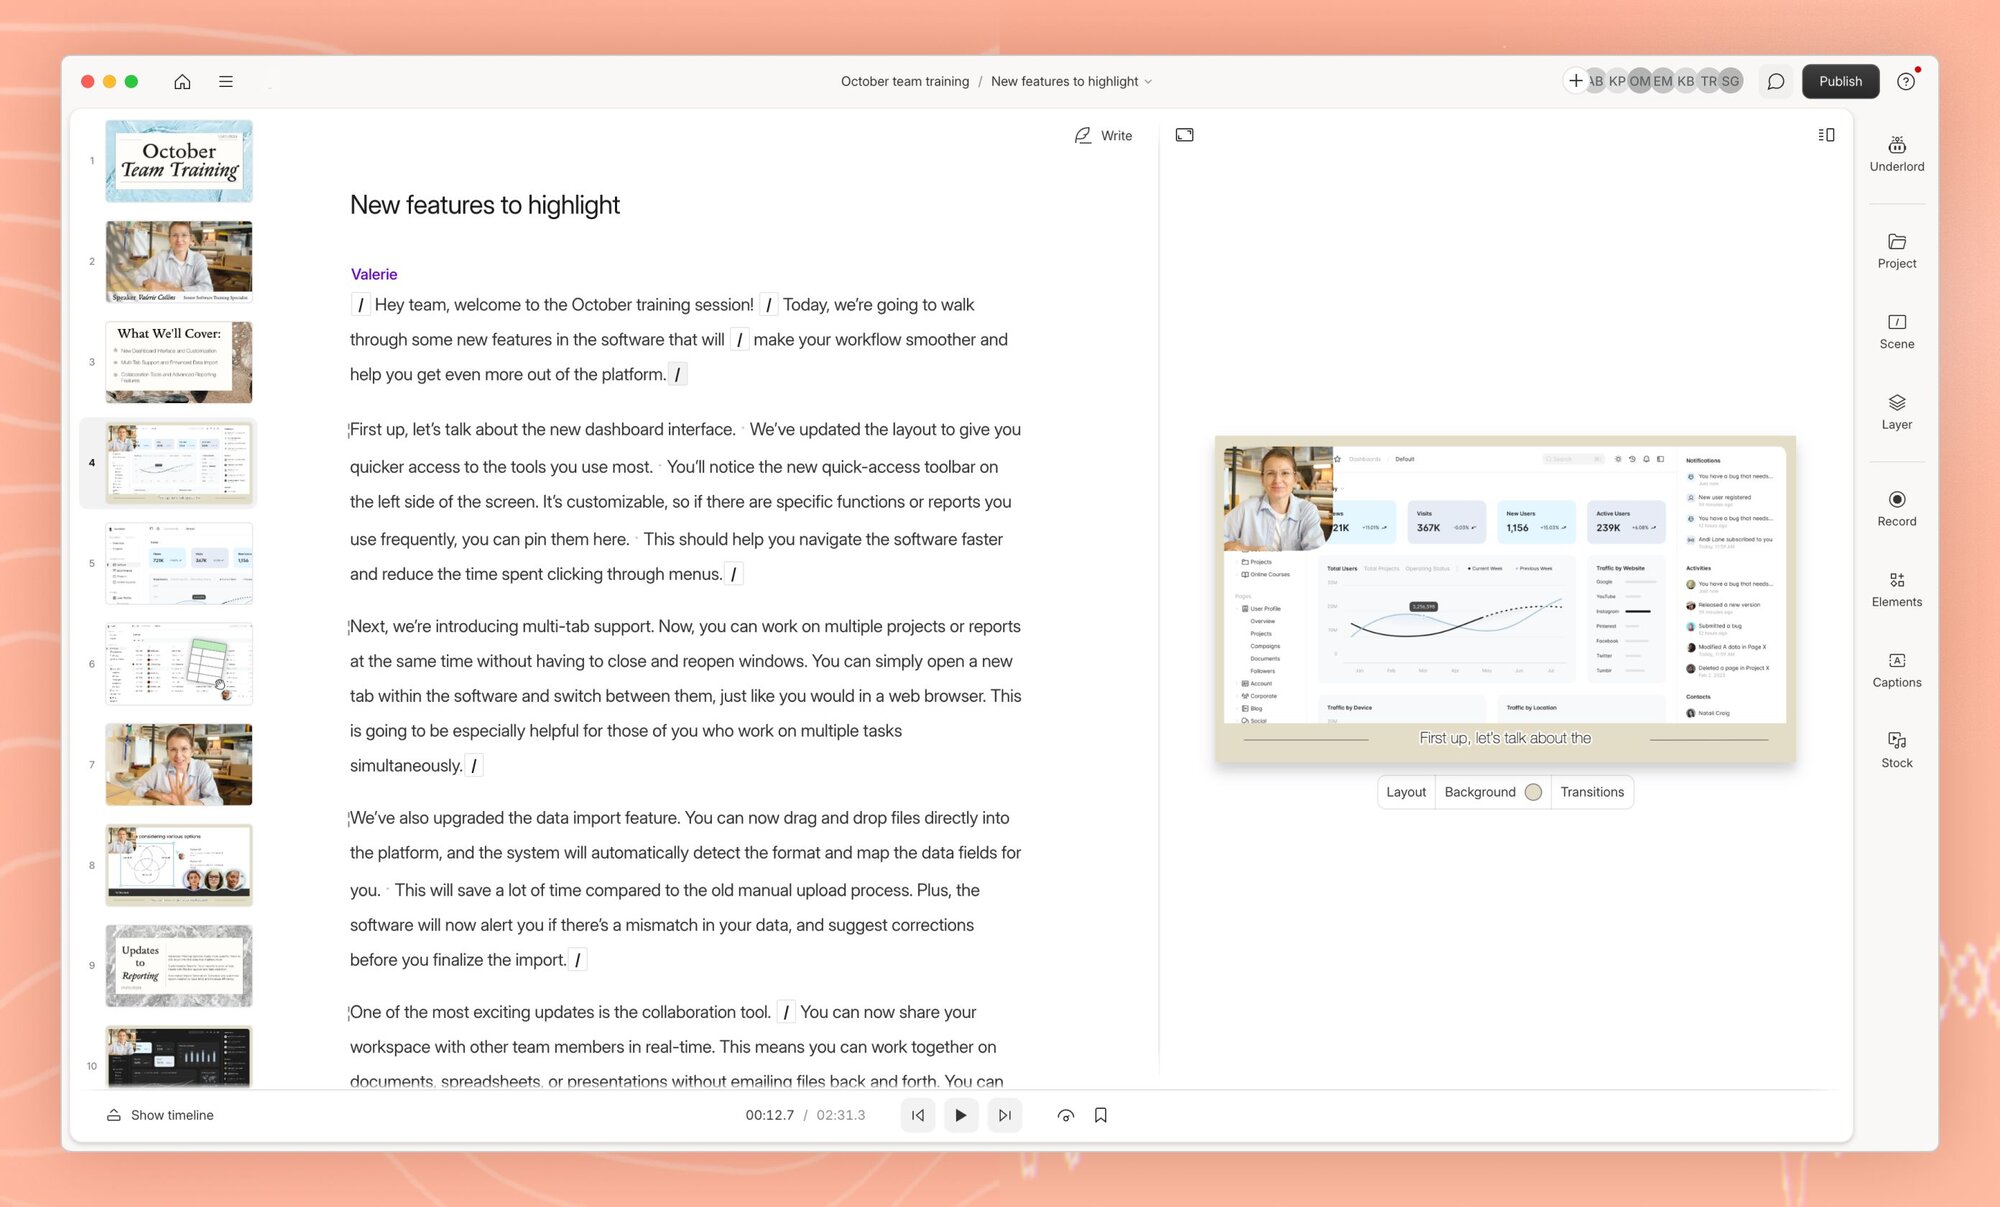Open the Layout options

1405,792
